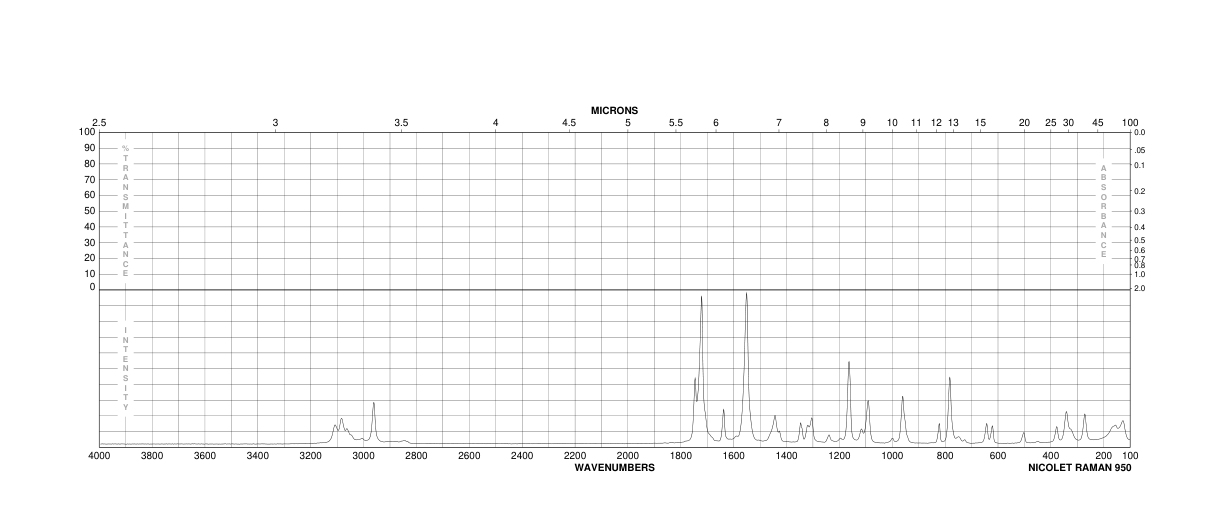The image size is (1224, 528).
Task: Click the 8 microns scale label
Action: point(826,123)
